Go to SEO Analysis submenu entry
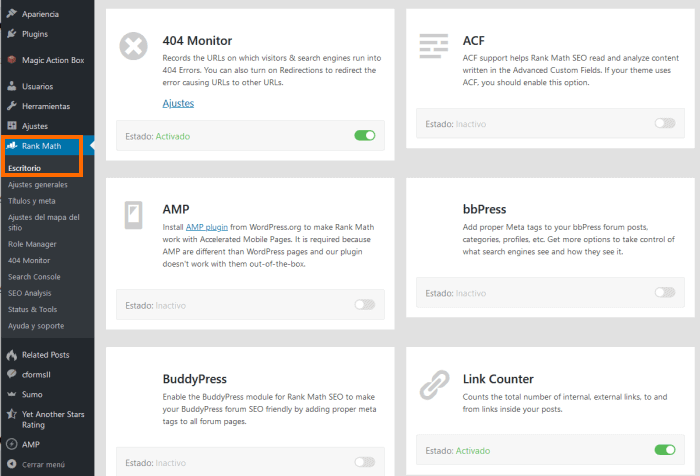 [29, 293]
